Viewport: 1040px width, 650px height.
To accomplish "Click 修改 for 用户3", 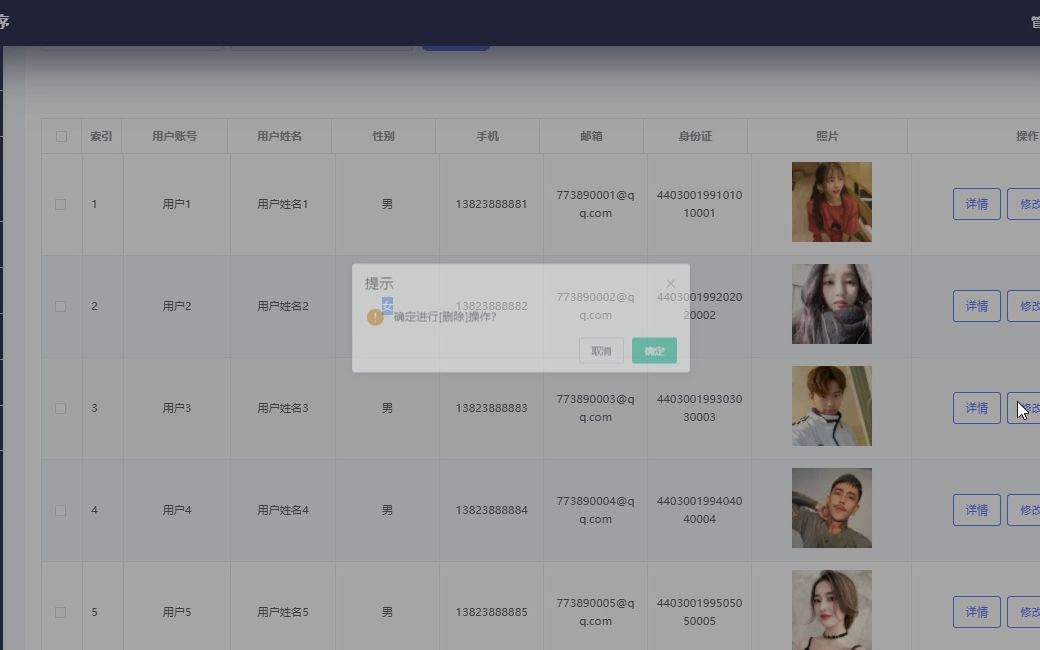I will click(x=1028, y=407).
